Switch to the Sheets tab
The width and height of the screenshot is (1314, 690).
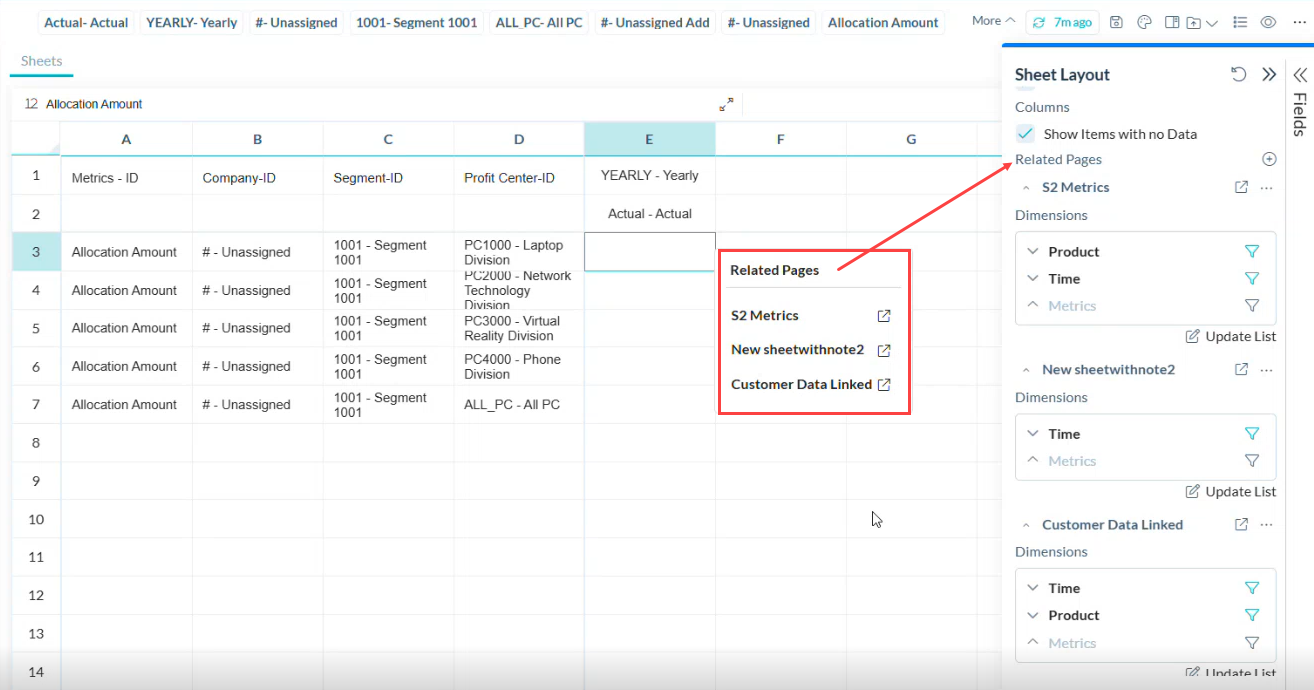(41, 61)
